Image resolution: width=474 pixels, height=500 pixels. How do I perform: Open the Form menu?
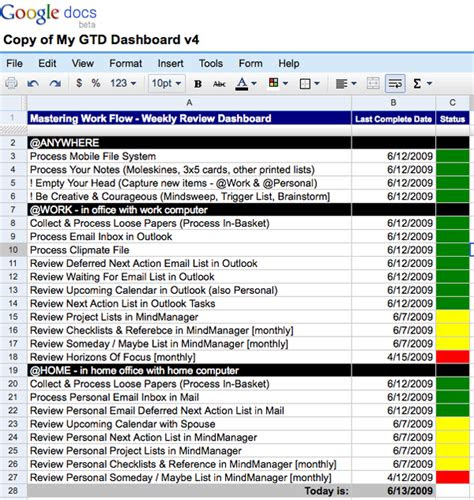point(250,63)
